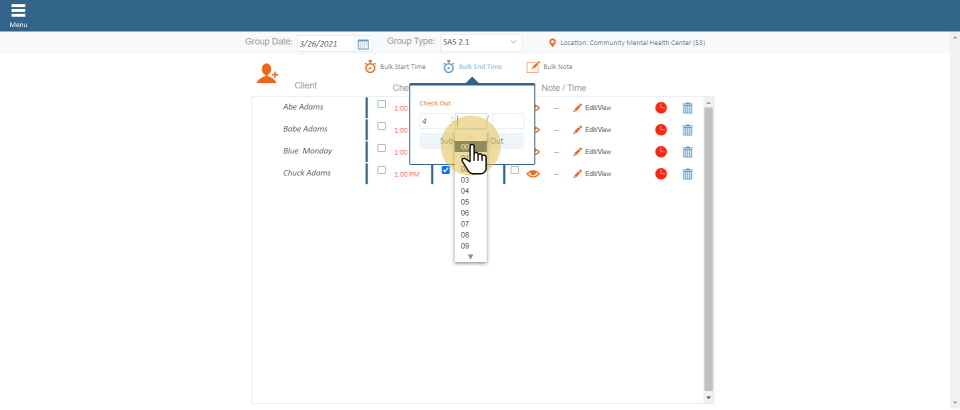Click the Bulk Note icon
The width and height of the screenshot is (960, 410).
click(533, 67)
